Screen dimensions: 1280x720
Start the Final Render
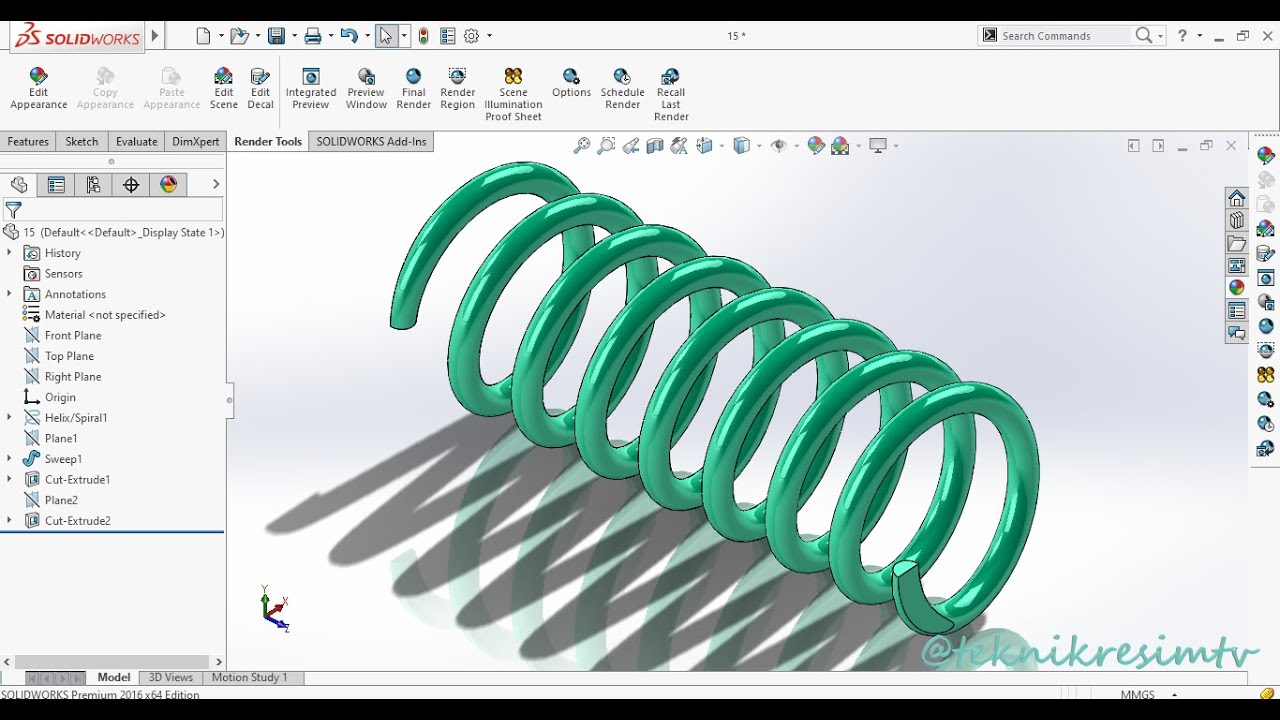[414, 89]
